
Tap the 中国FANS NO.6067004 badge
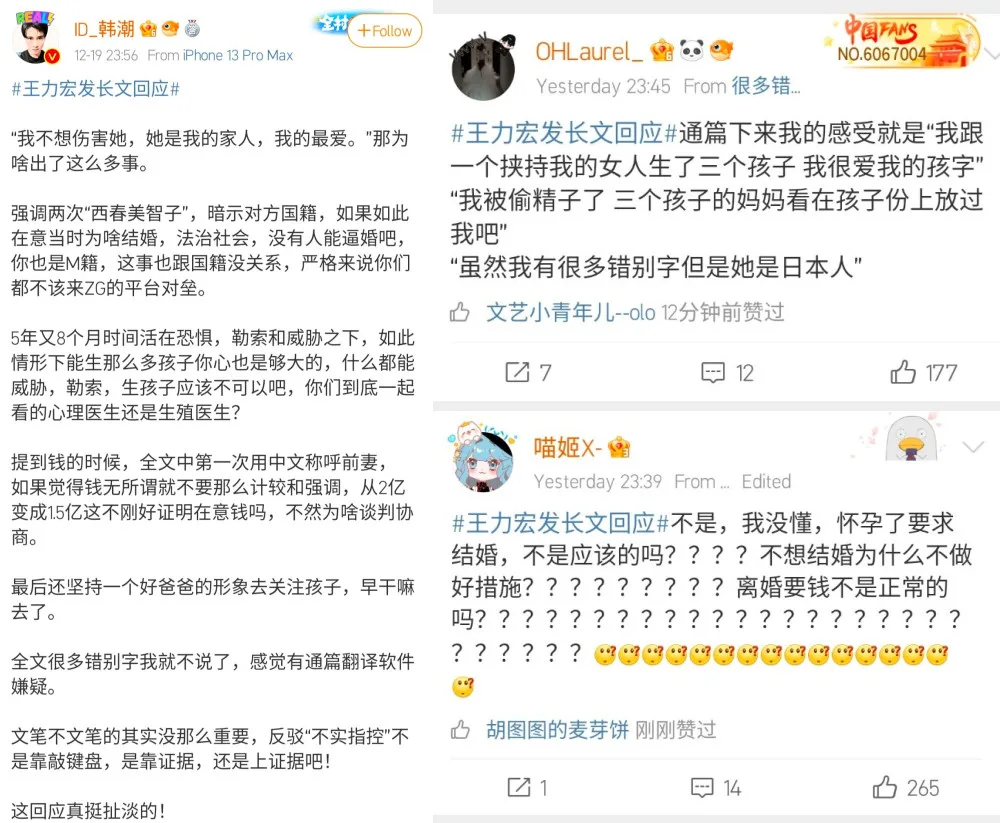(x=903, y=41)
